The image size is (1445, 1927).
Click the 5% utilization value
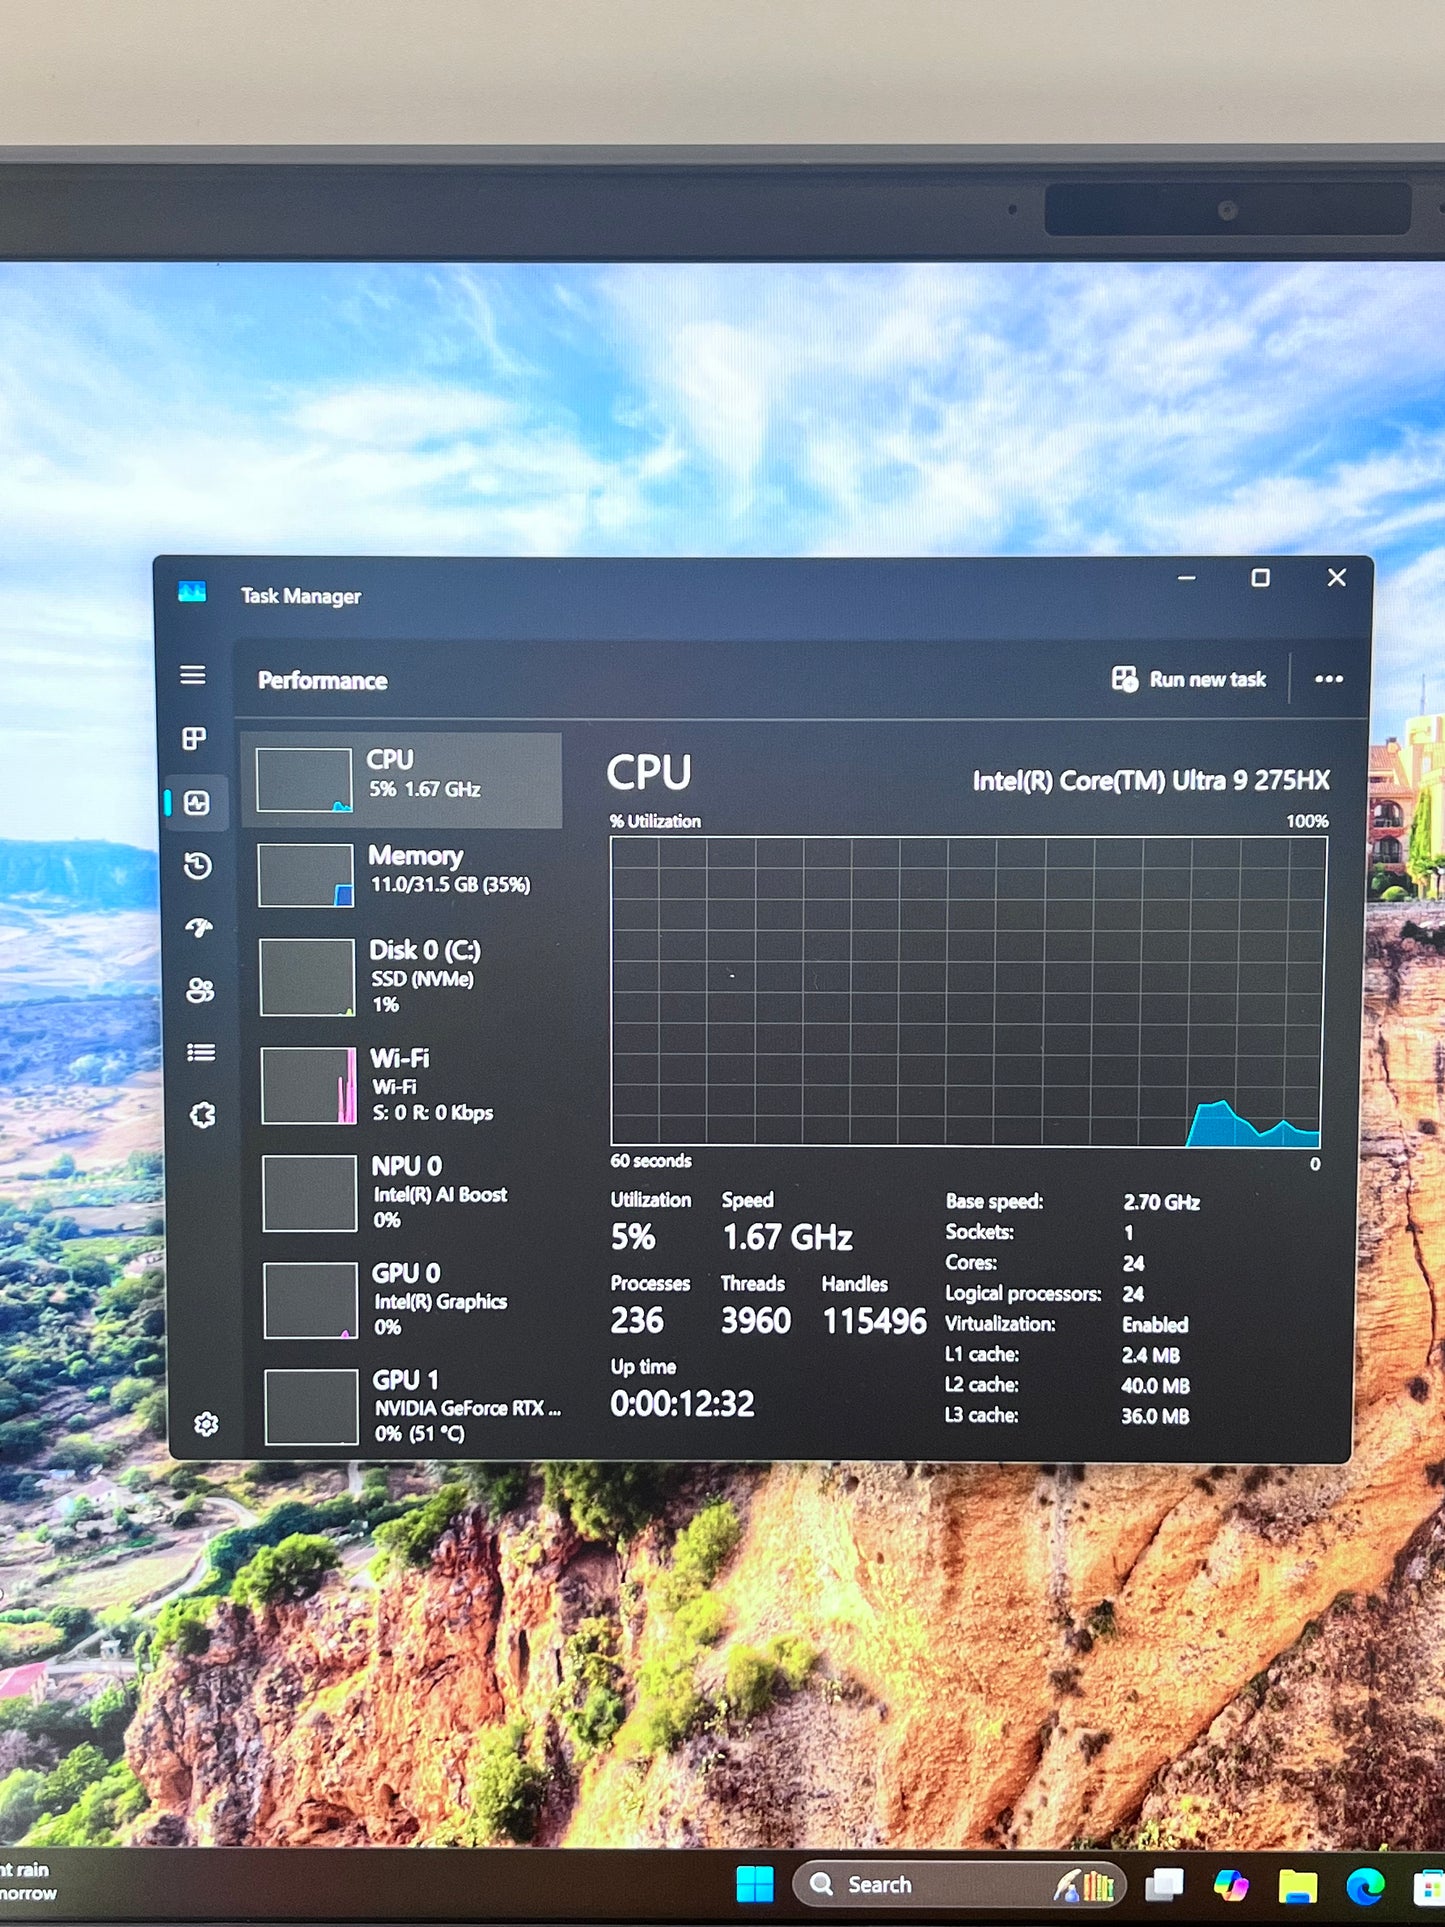tap(633, 1238)
